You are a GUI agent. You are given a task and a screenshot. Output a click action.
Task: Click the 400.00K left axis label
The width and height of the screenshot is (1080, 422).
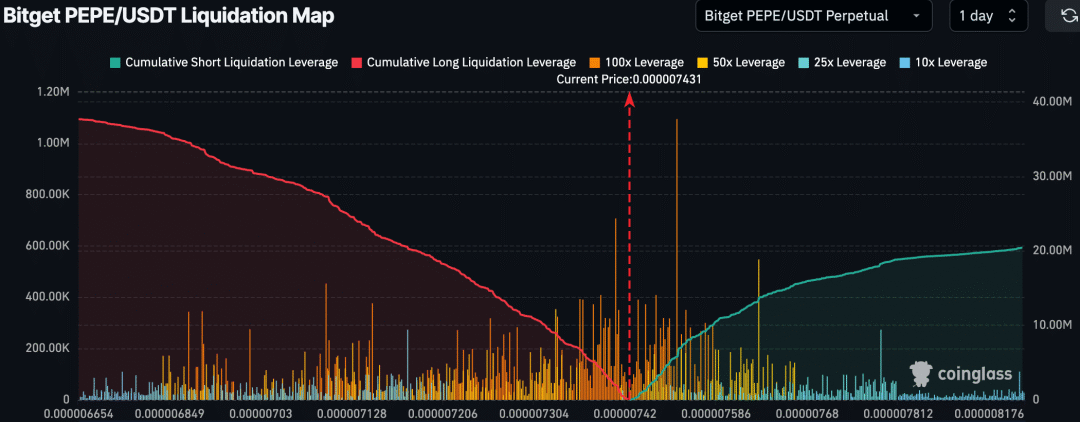[47, 297]
